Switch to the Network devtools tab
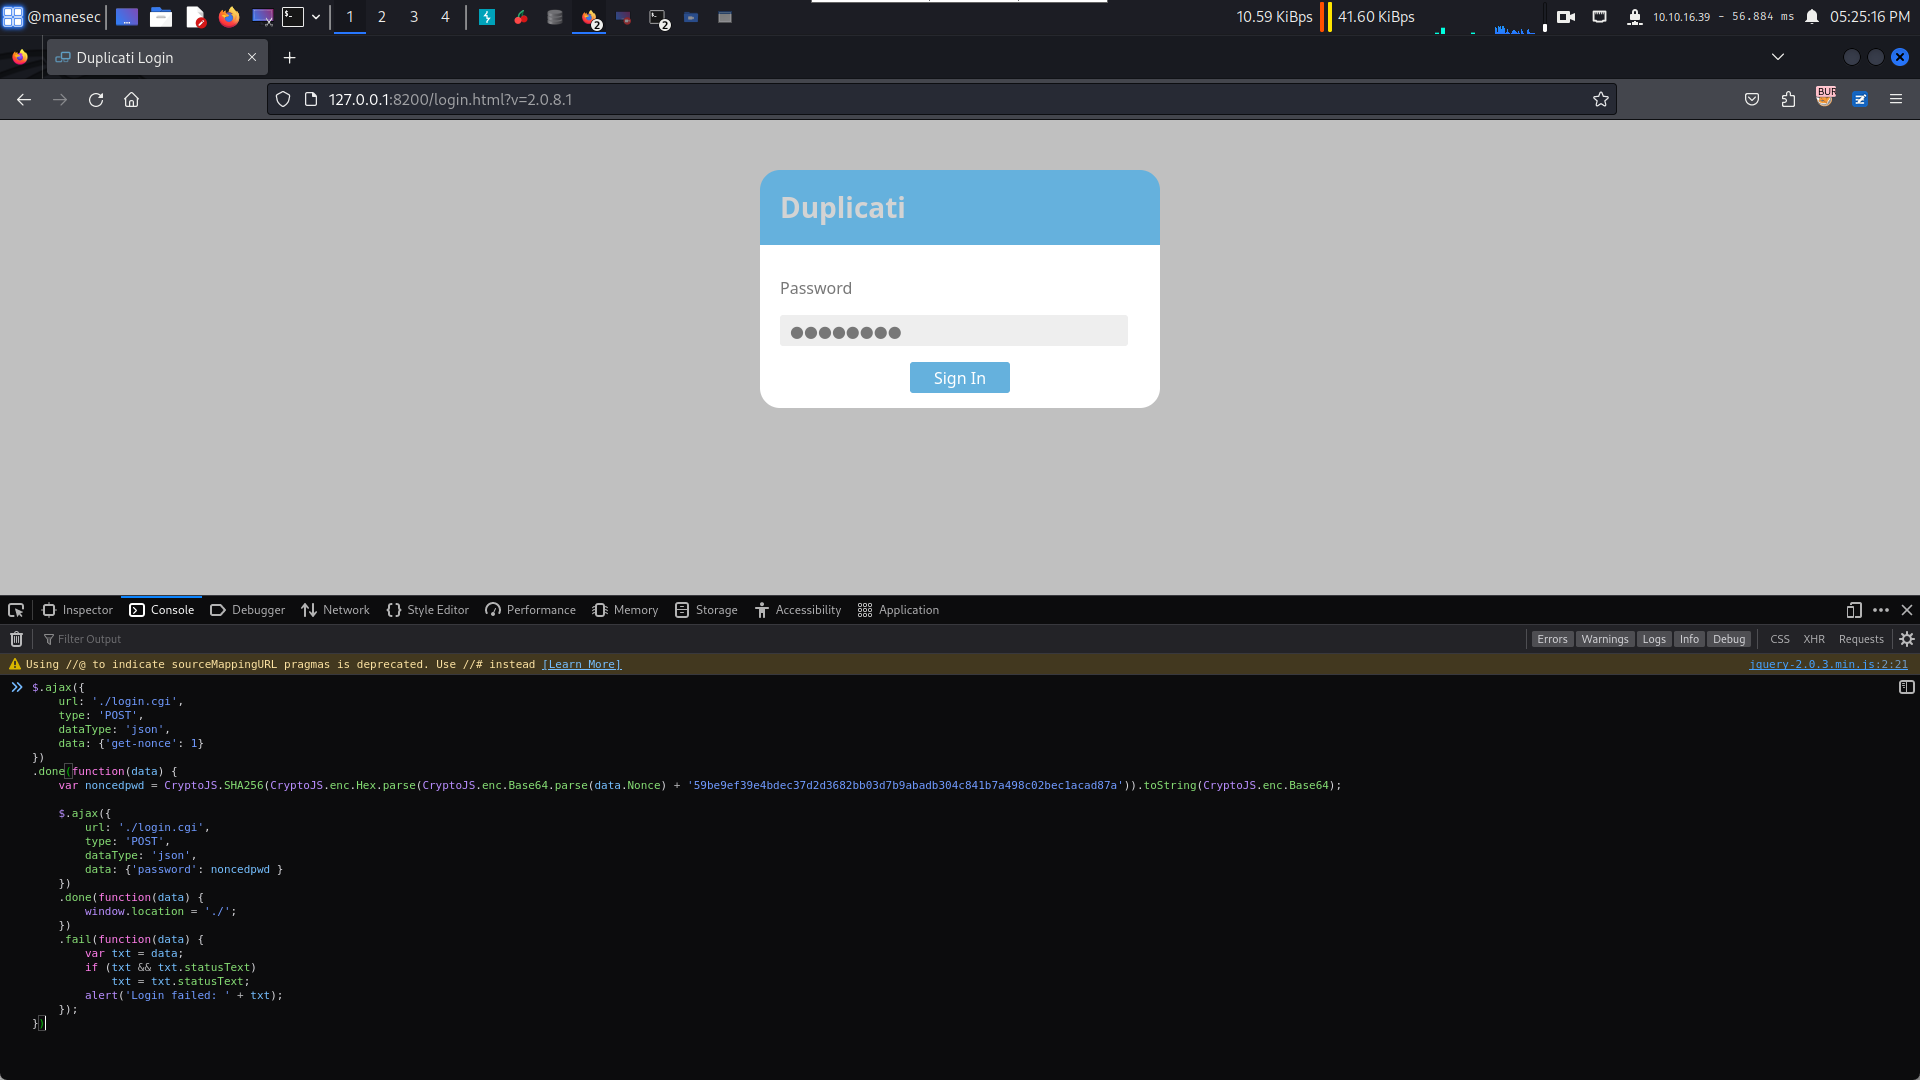 point(335,610)
